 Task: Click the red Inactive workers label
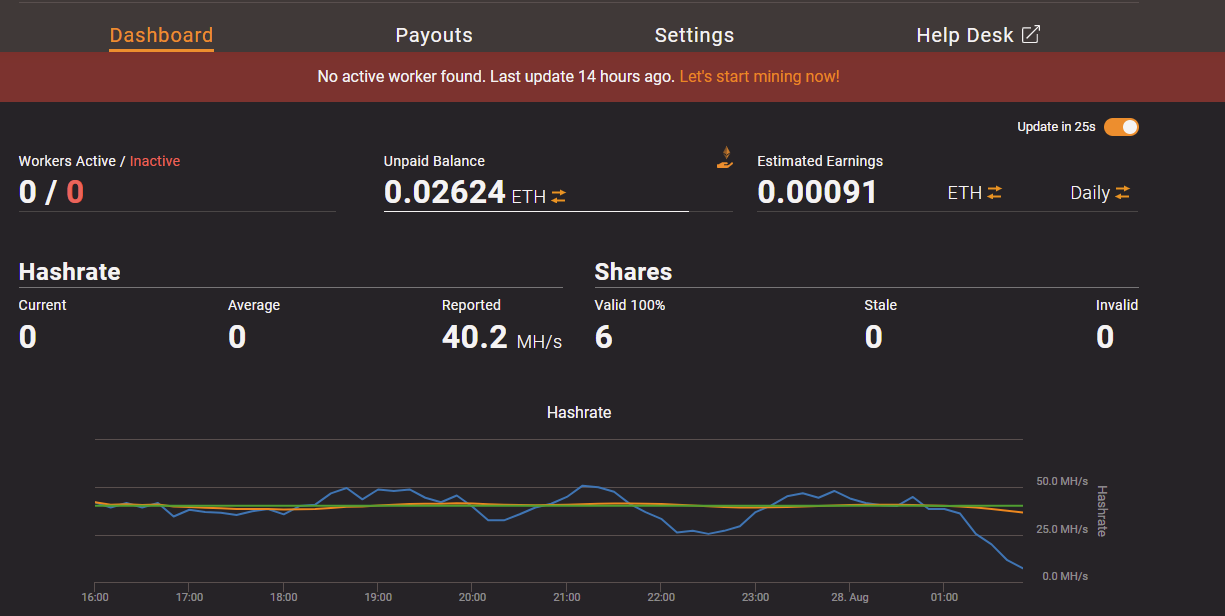[x=155, y=161]
